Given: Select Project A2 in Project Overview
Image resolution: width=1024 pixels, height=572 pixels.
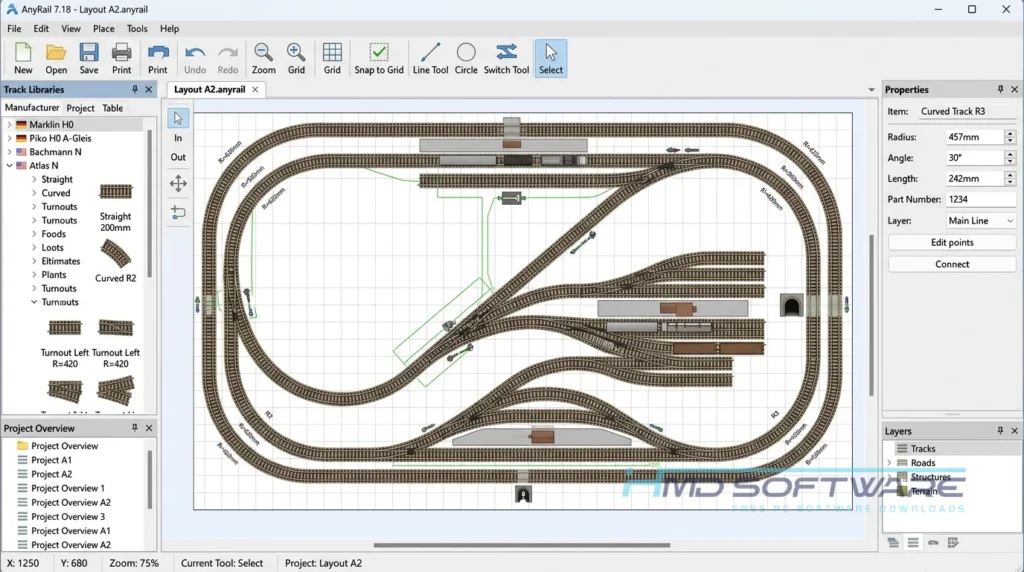Looking at the screenshot, I should pos(52,474).
